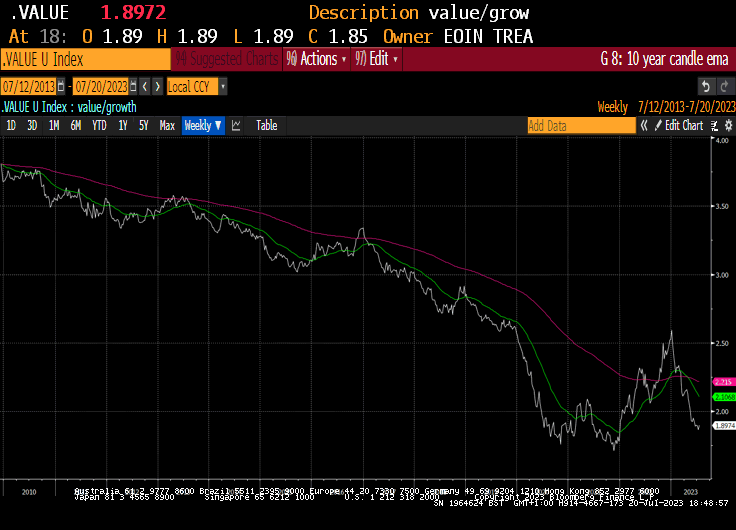
Task: Step the date range forward with right arrow
Action: [158, 87]
